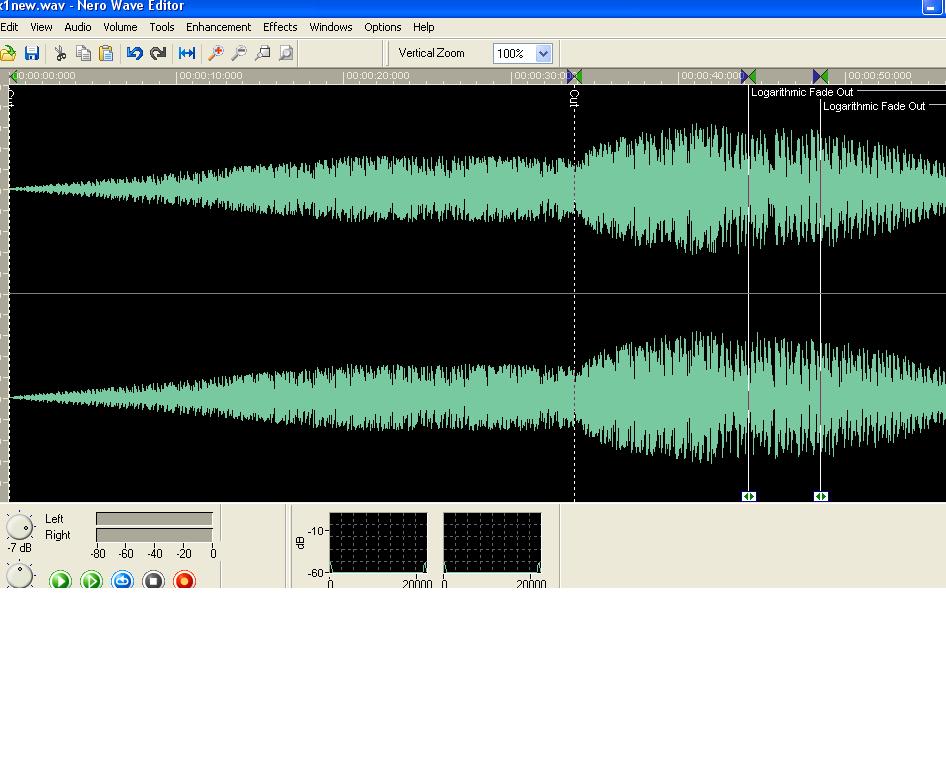Open the Effects menu

280,27
